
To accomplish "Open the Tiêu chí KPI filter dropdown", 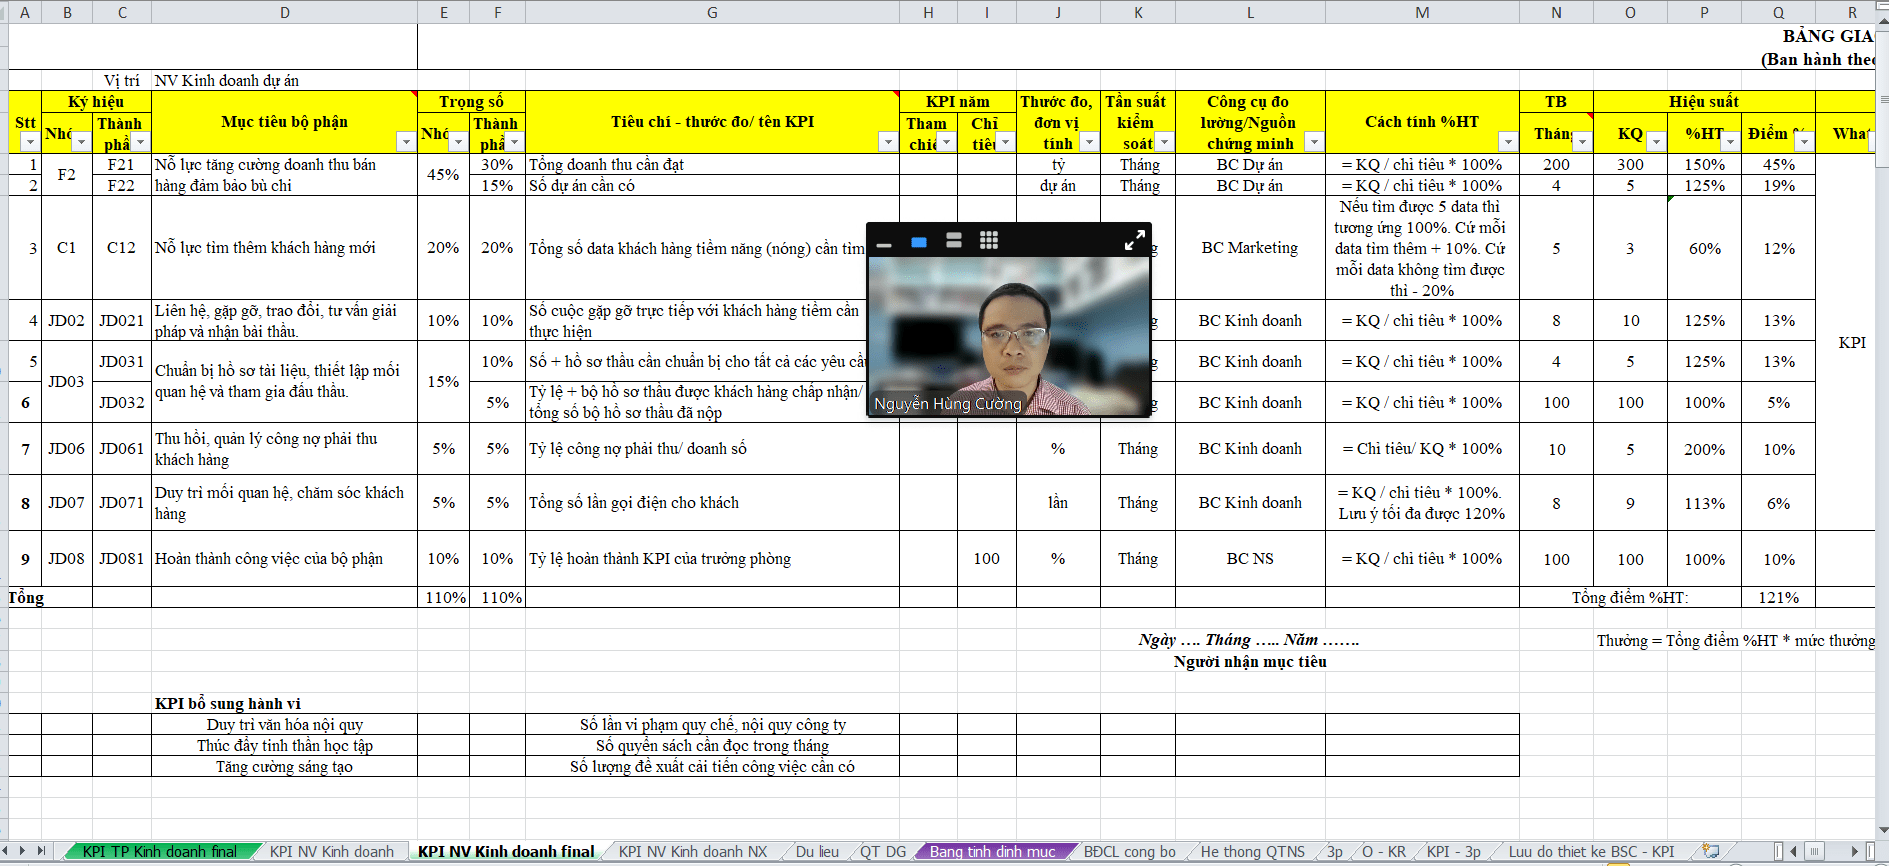I will click(x=887, y=143).
